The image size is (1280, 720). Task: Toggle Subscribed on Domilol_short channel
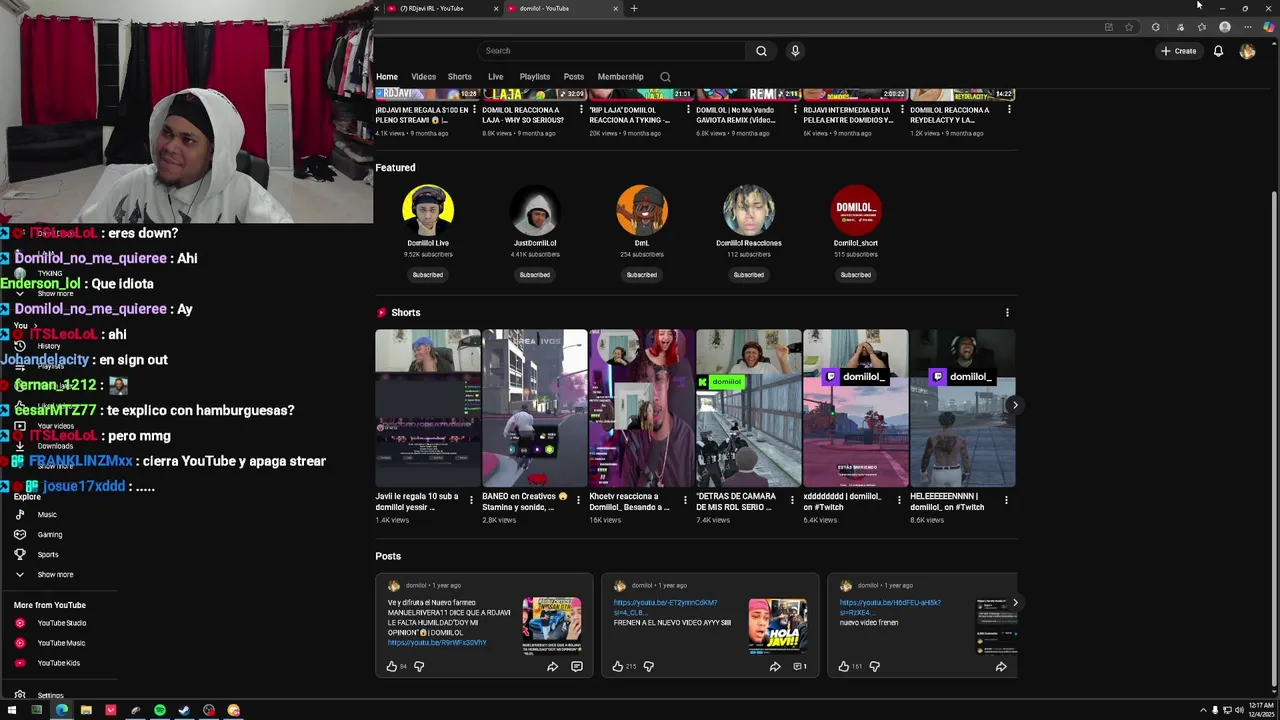click(x=856, y=275)
